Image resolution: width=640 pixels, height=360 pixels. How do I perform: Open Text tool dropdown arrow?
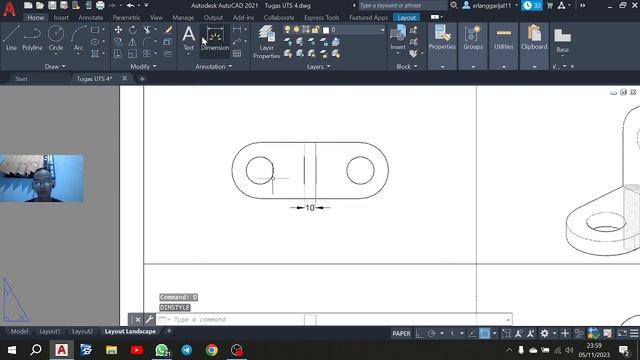[188, 54]
